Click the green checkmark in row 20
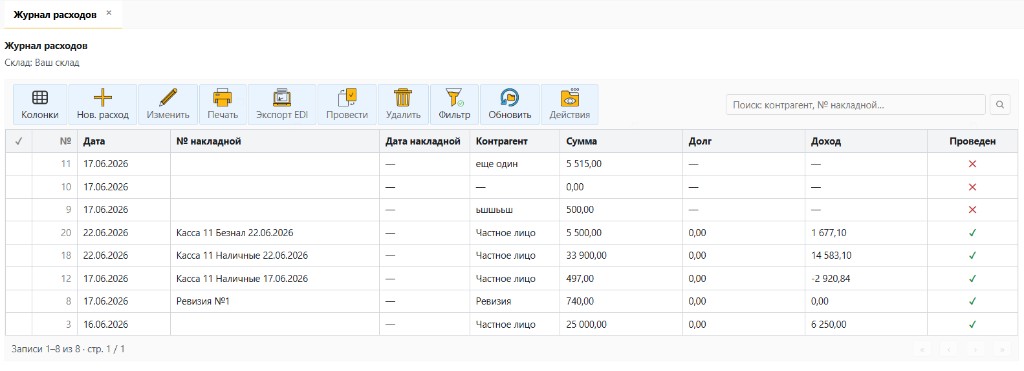Screen dimensions: 1024x371 972,233
